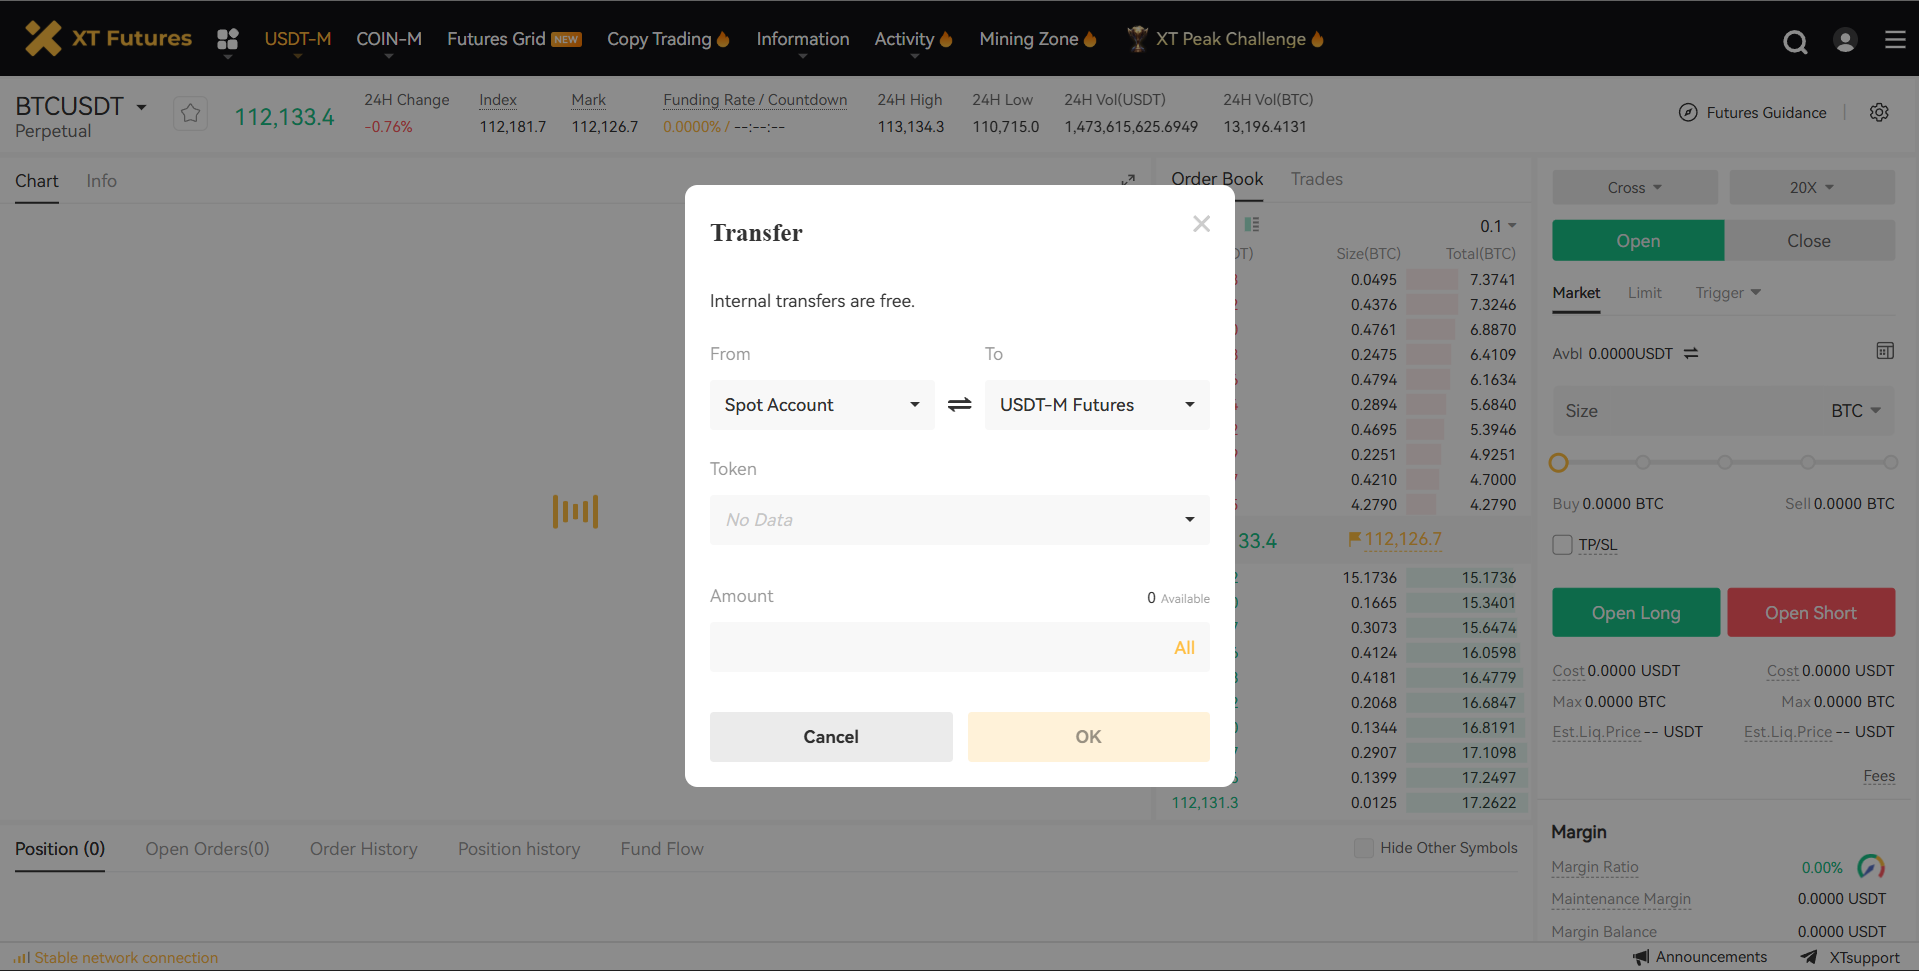Open the search magnifier icon
The width and height of the screenshot is (1919, 971).
click(1795, 41)
